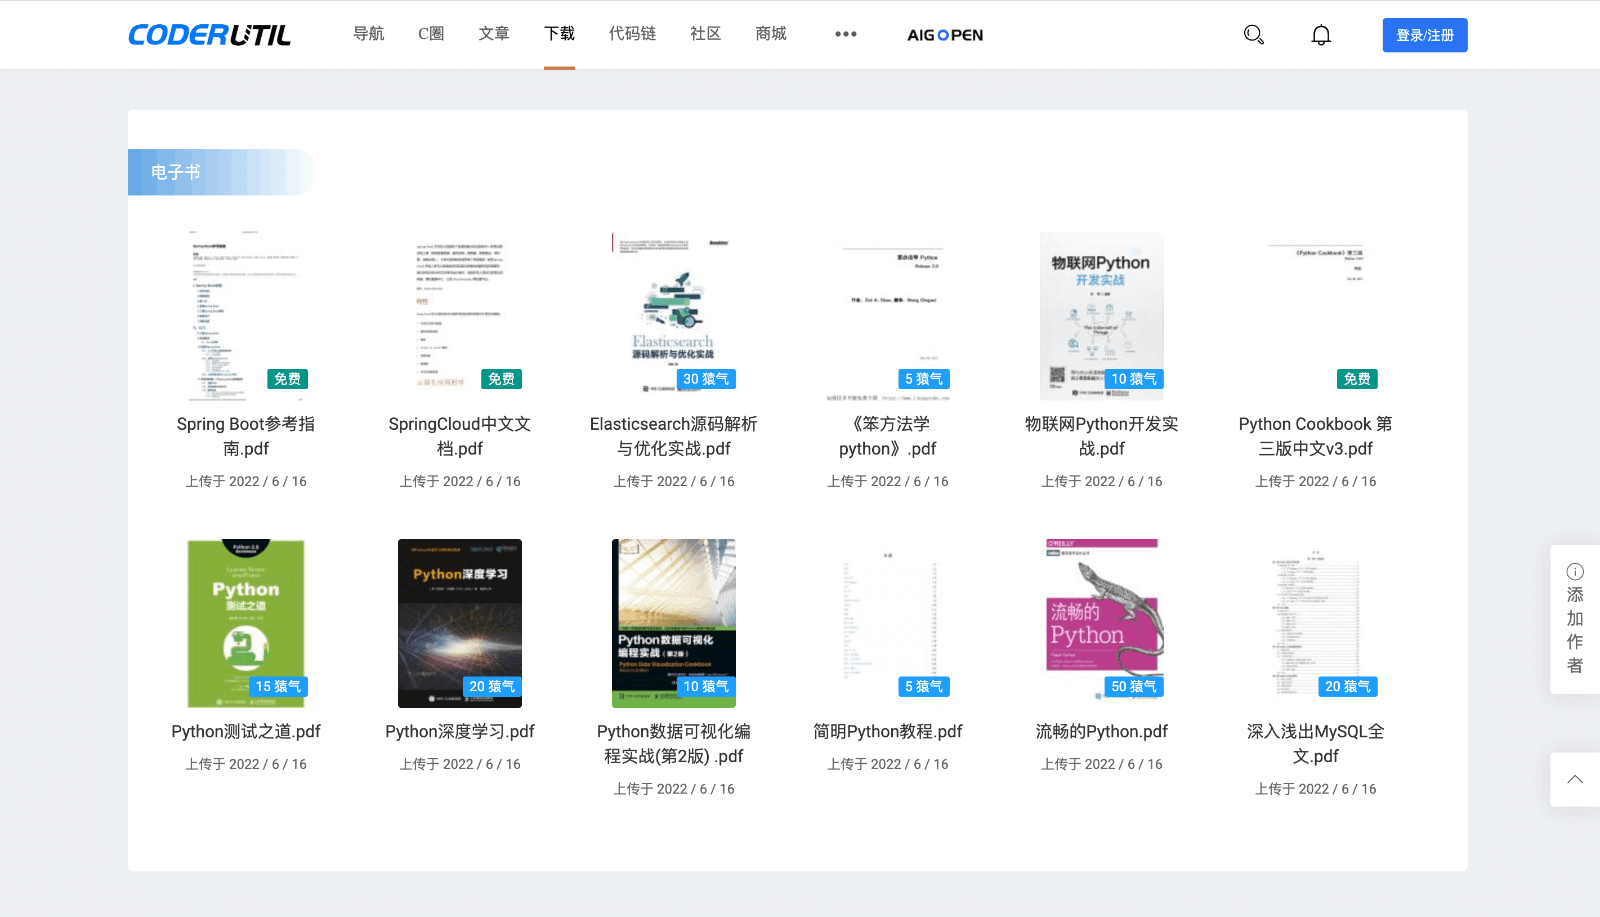The height and width of the screenshot is (917, 1600).
Task: Click the 简明Python教程.pdf title
Action: click(x=888, y=731)
